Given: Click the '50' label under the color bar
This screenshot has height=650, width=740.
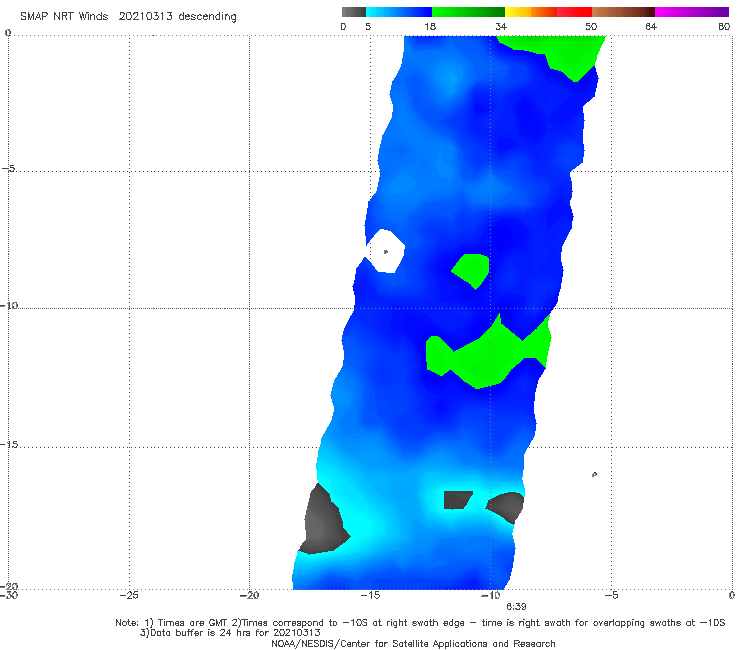Looking at the screenshot, I should point(591,26).
